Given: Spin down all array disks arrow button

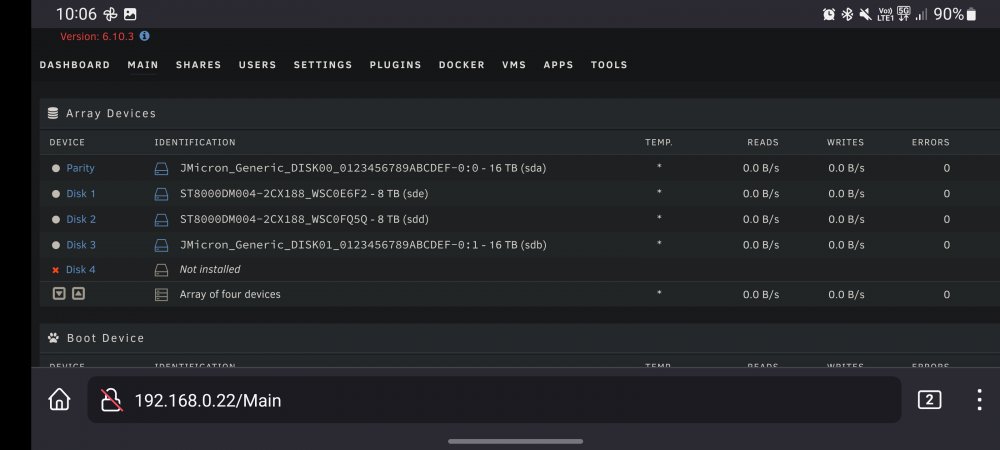Looking at the screenshot, I should pyautogui.click(x=59, y=294).
